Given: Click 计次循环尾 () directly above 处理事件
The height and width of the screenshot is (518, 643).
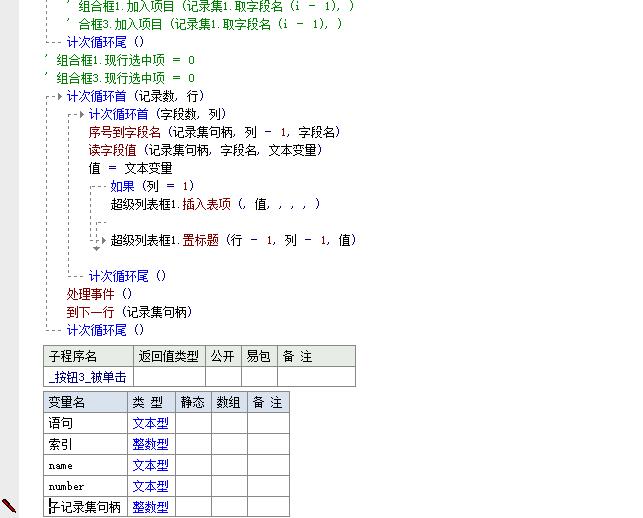Looking at the screenshot, I should 127,276.
